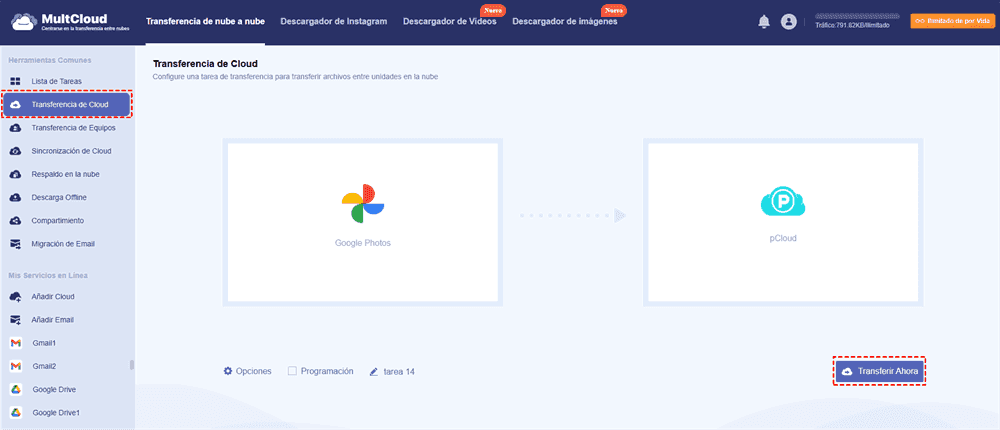
Task: Click the Añadir Cloud link
Action: click(x=53, y=297)
